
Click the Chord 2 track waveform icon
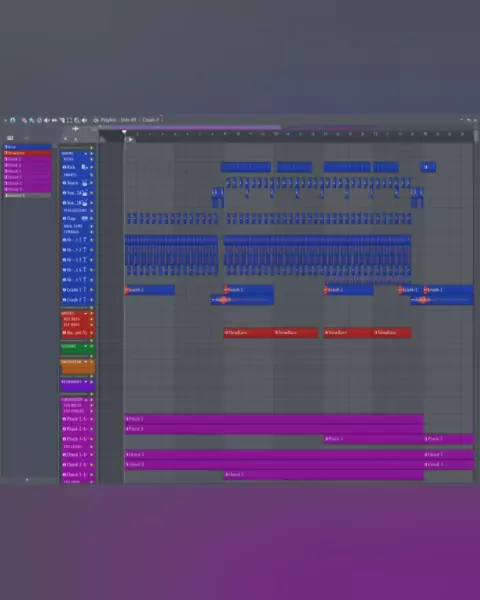click(x=85, y=465)
